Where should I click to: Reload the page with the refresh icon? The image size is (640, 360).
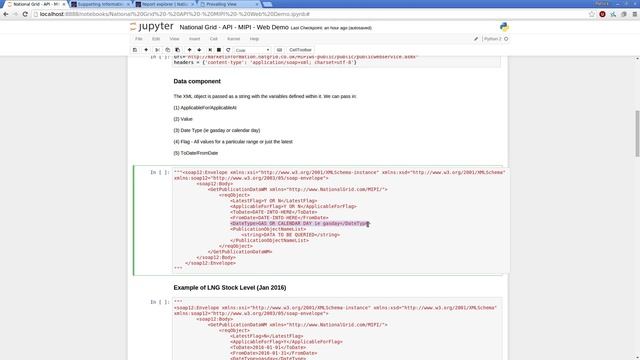coord(25,14)
